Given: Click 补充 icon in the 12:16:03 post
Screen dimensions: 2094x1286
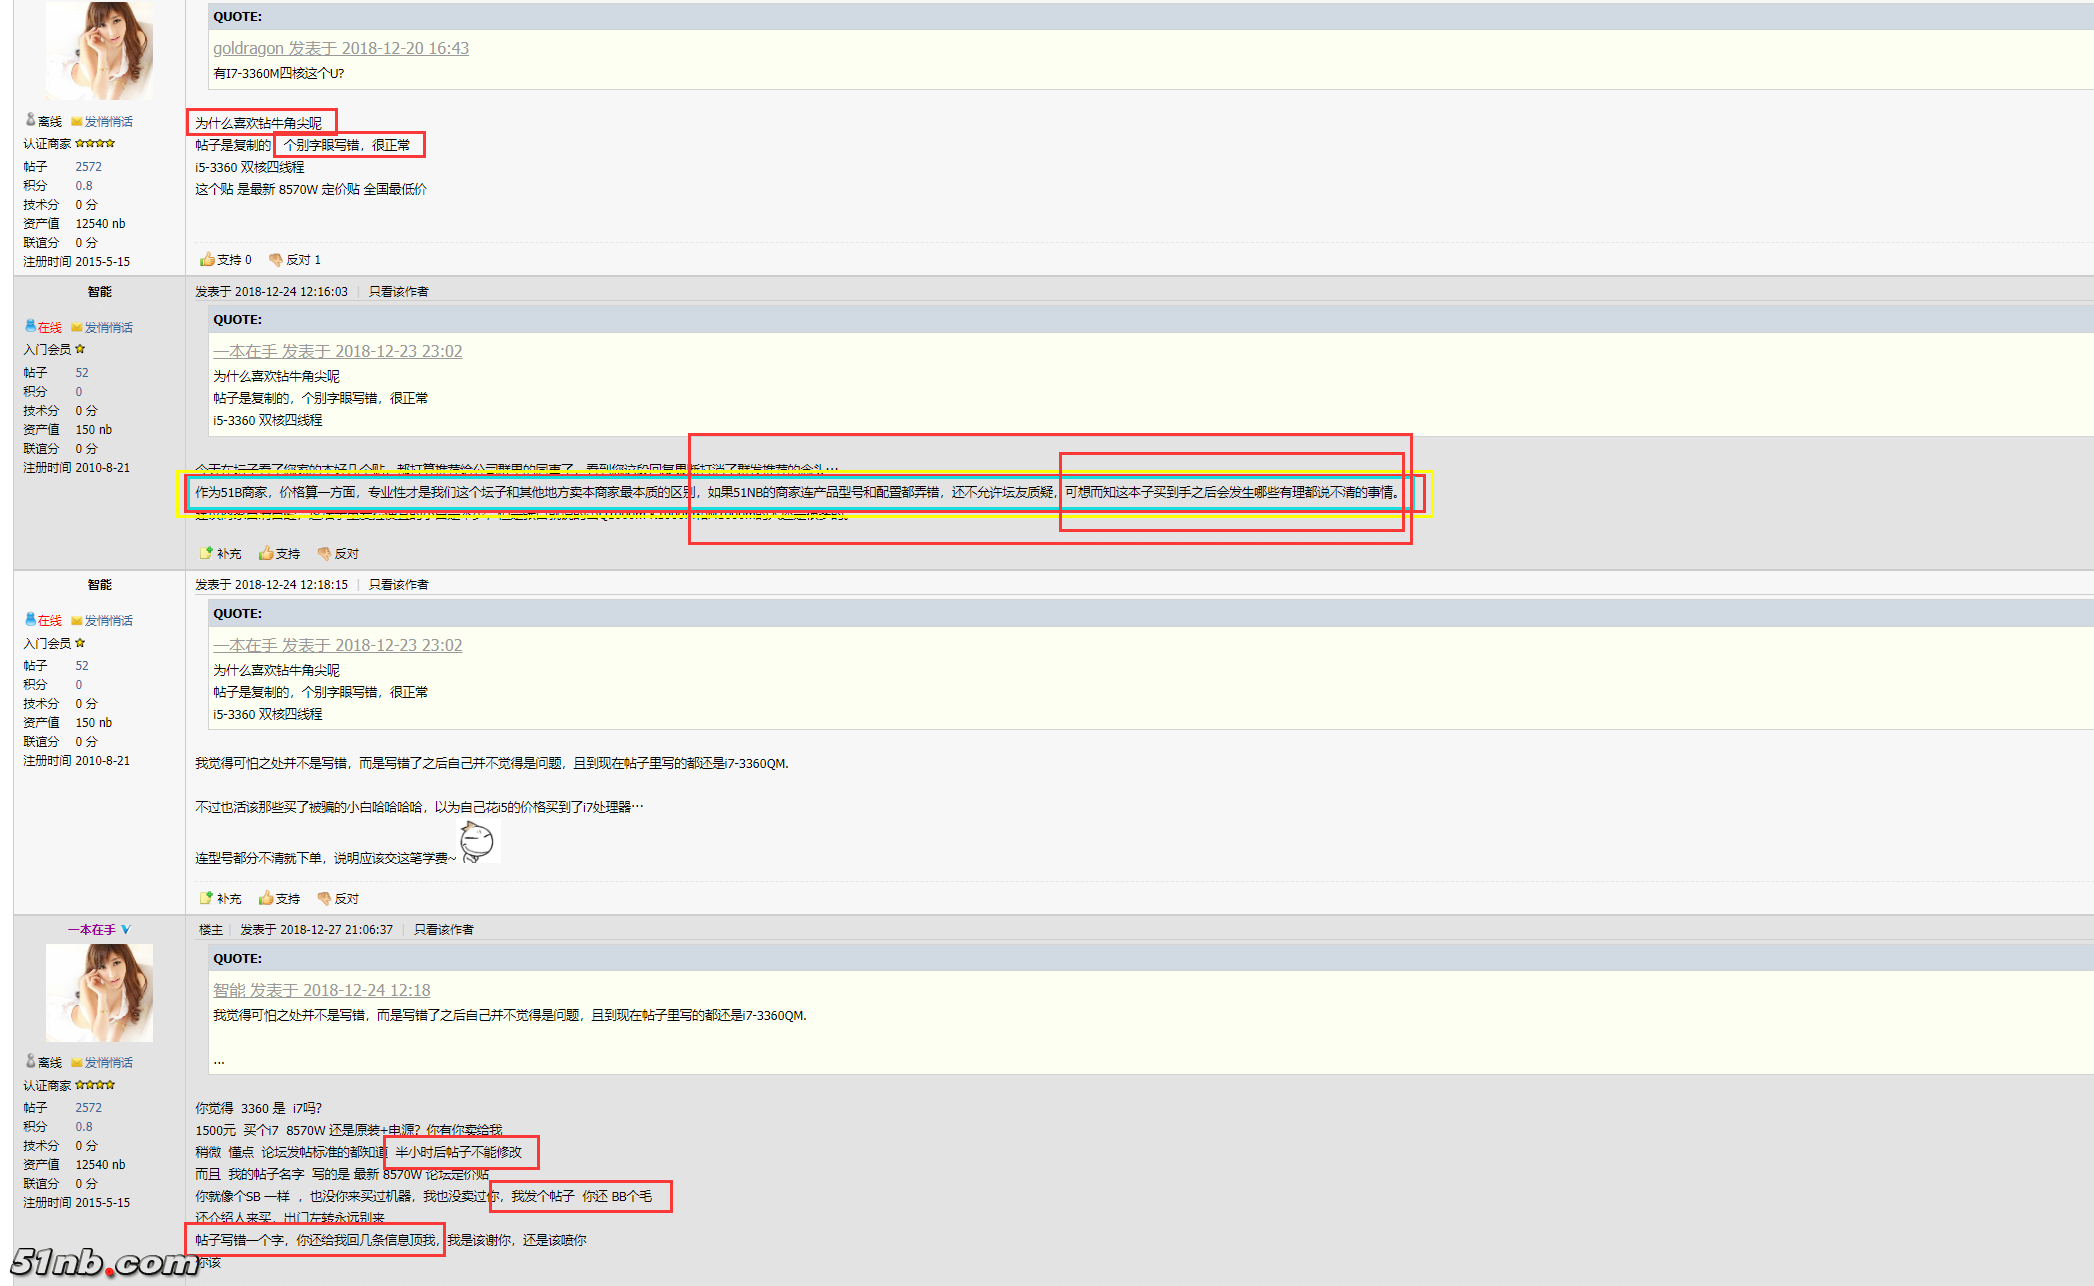Looking at the screenshot, I should 206,553.
